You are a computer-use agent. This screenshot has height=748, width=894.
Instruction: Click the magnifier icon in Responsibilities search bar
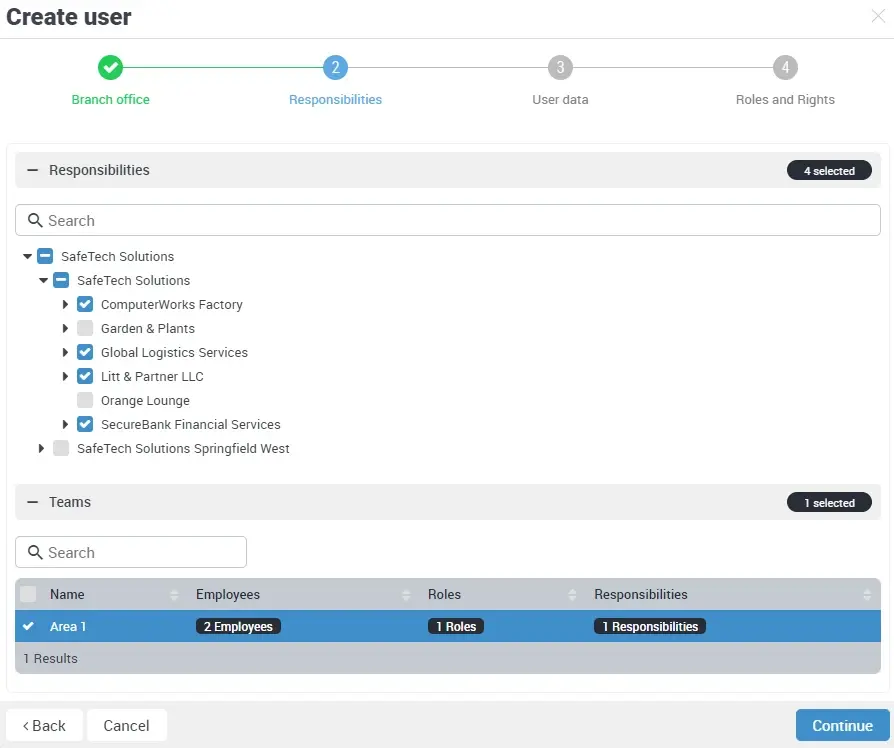(36, 220)
